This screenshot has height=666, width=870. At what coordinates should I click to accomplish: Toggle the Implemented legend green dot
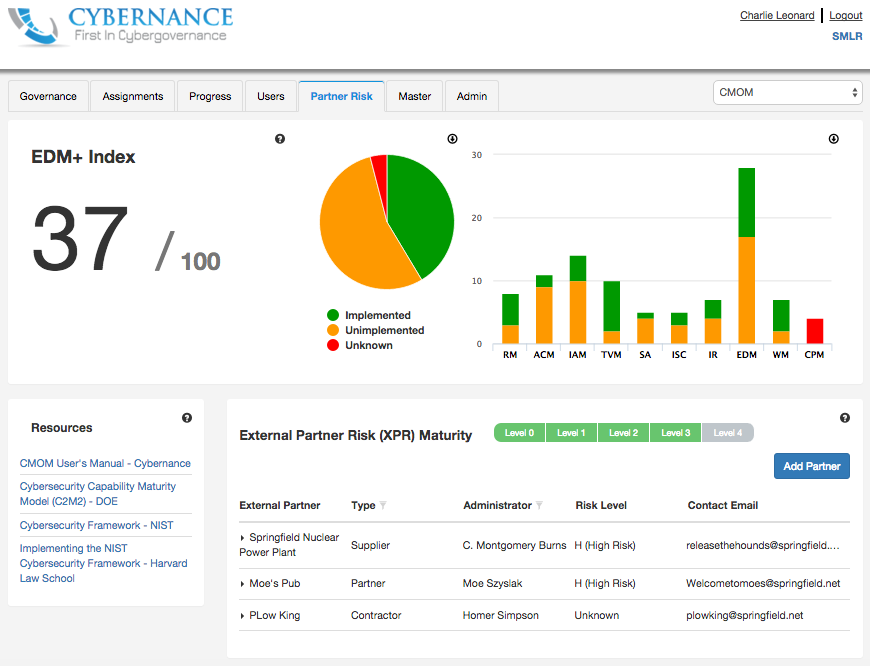coord(333,315)
